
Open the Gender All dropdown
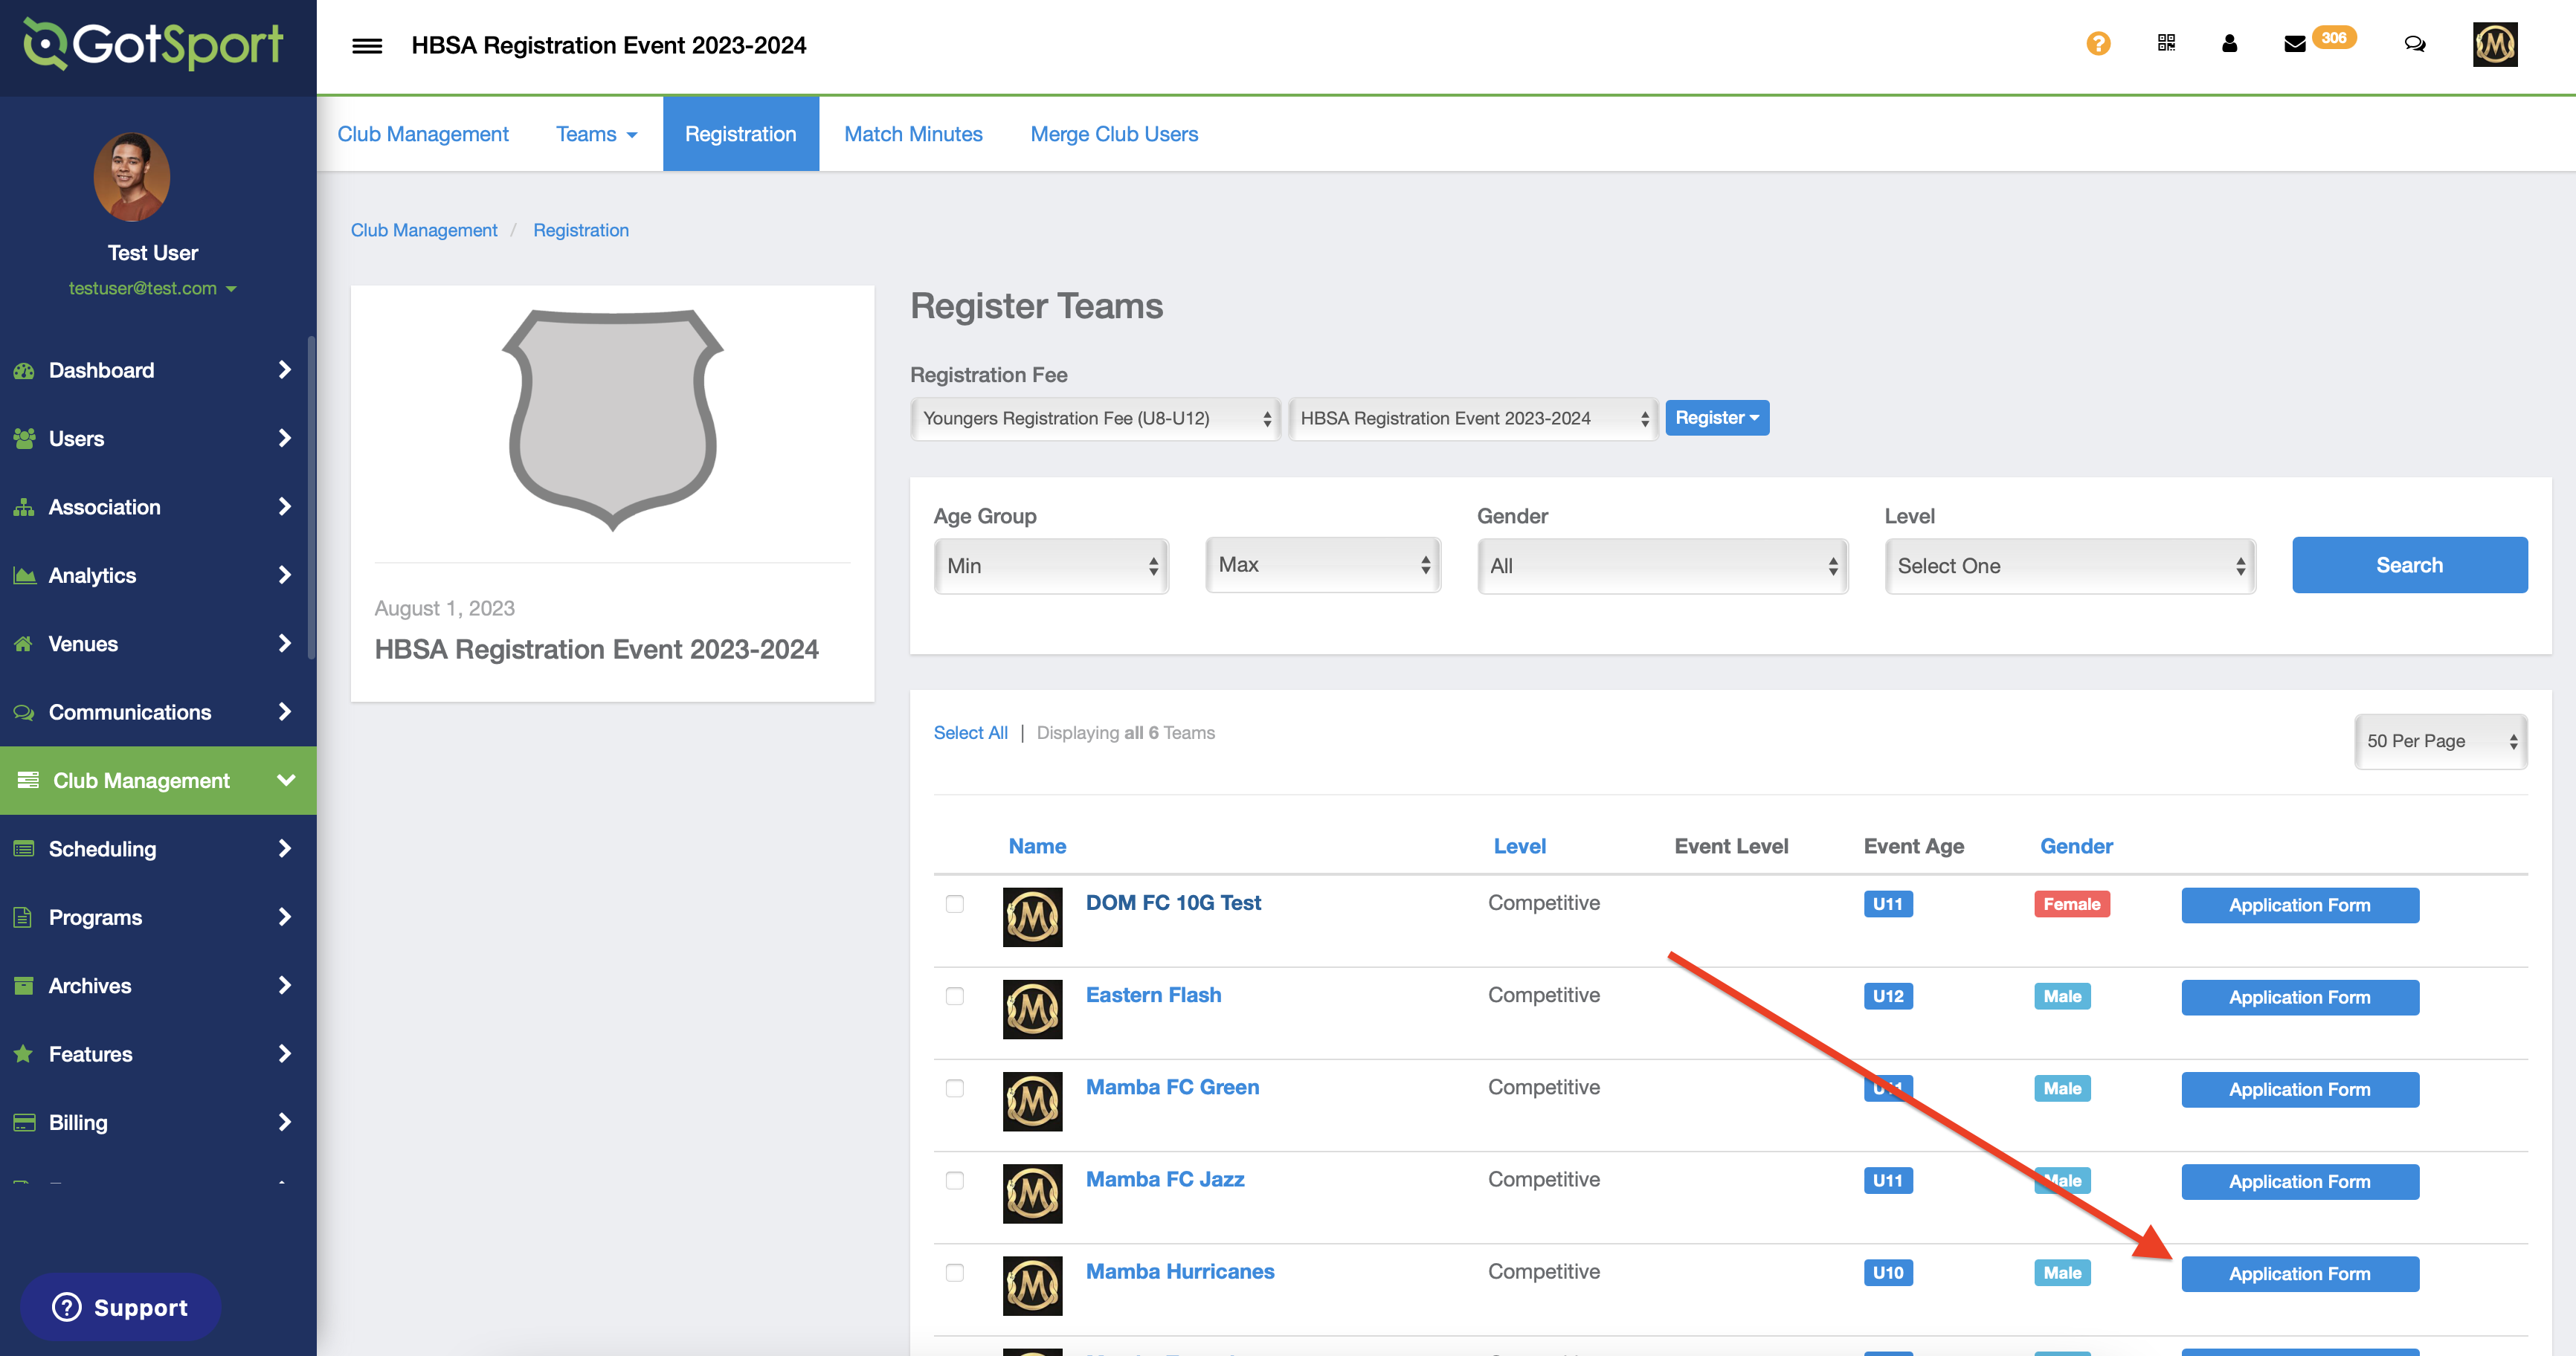[x=1662, y=566]
